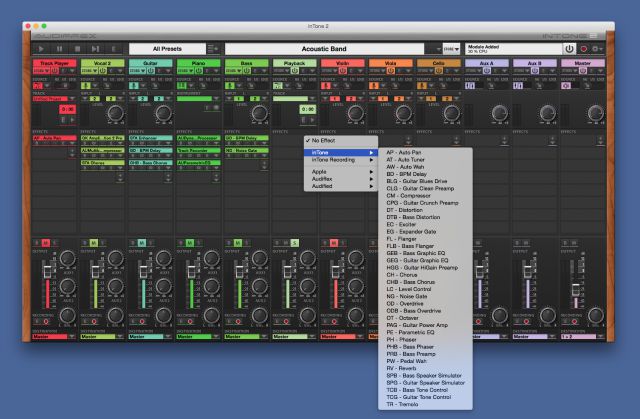The image size is (640, 419).
Task: Click the Guitar microphone source icon
Action: coord(133,86)
